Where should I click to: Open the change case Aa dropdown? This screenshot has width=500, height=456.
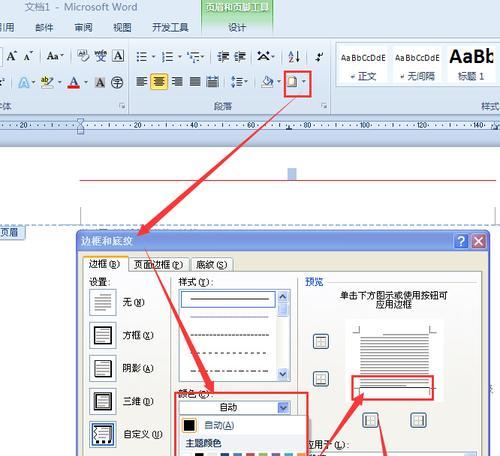tap(55, 56)
